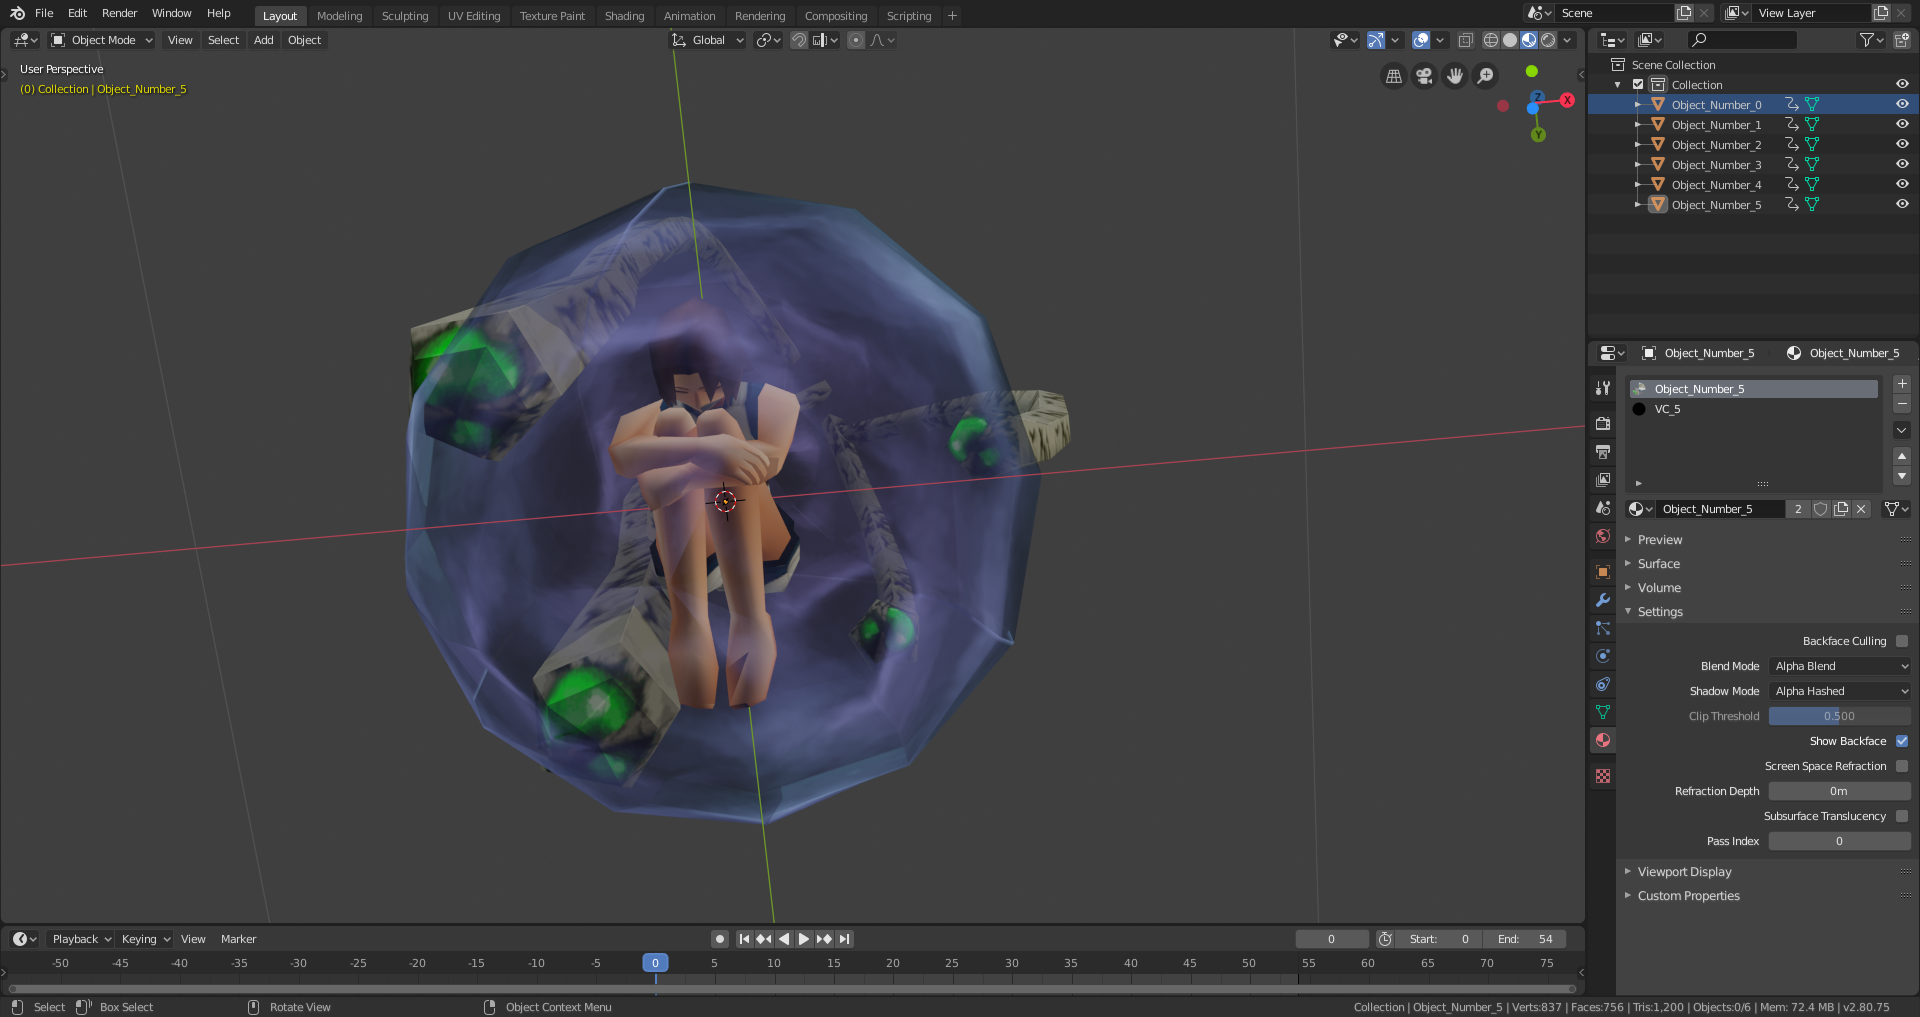
Task: Open the World properties tab
Action: point(1603,536)
